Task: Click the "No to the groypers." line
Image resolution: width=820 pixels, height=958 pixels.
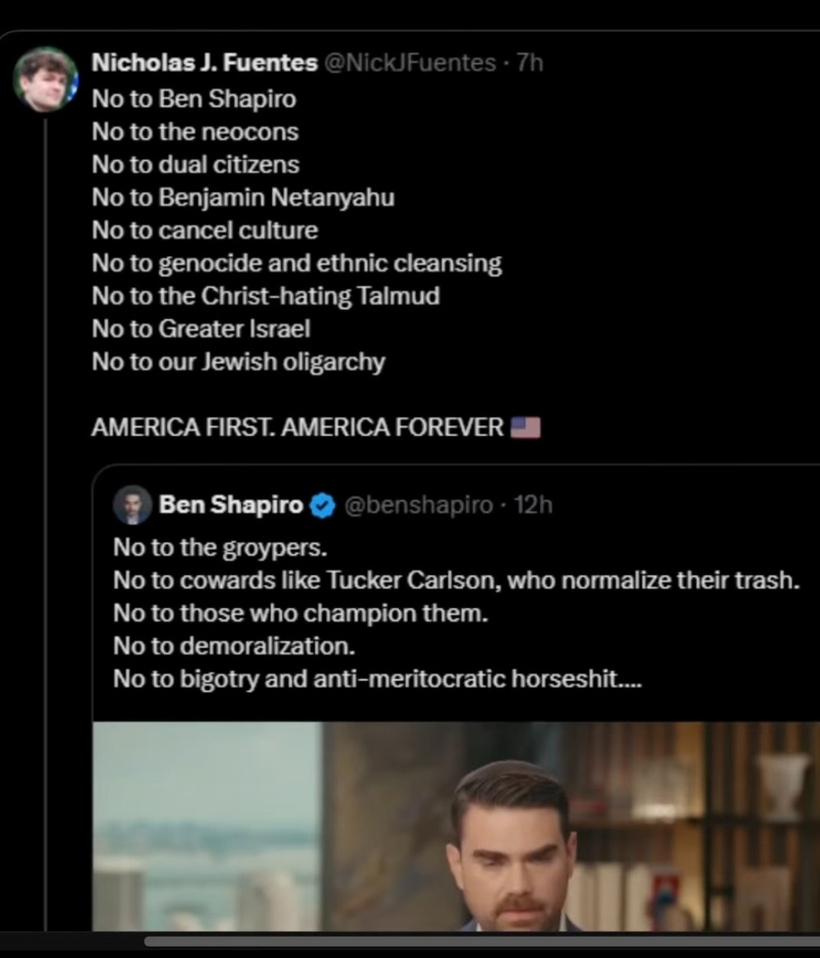Action: (220, 548)
